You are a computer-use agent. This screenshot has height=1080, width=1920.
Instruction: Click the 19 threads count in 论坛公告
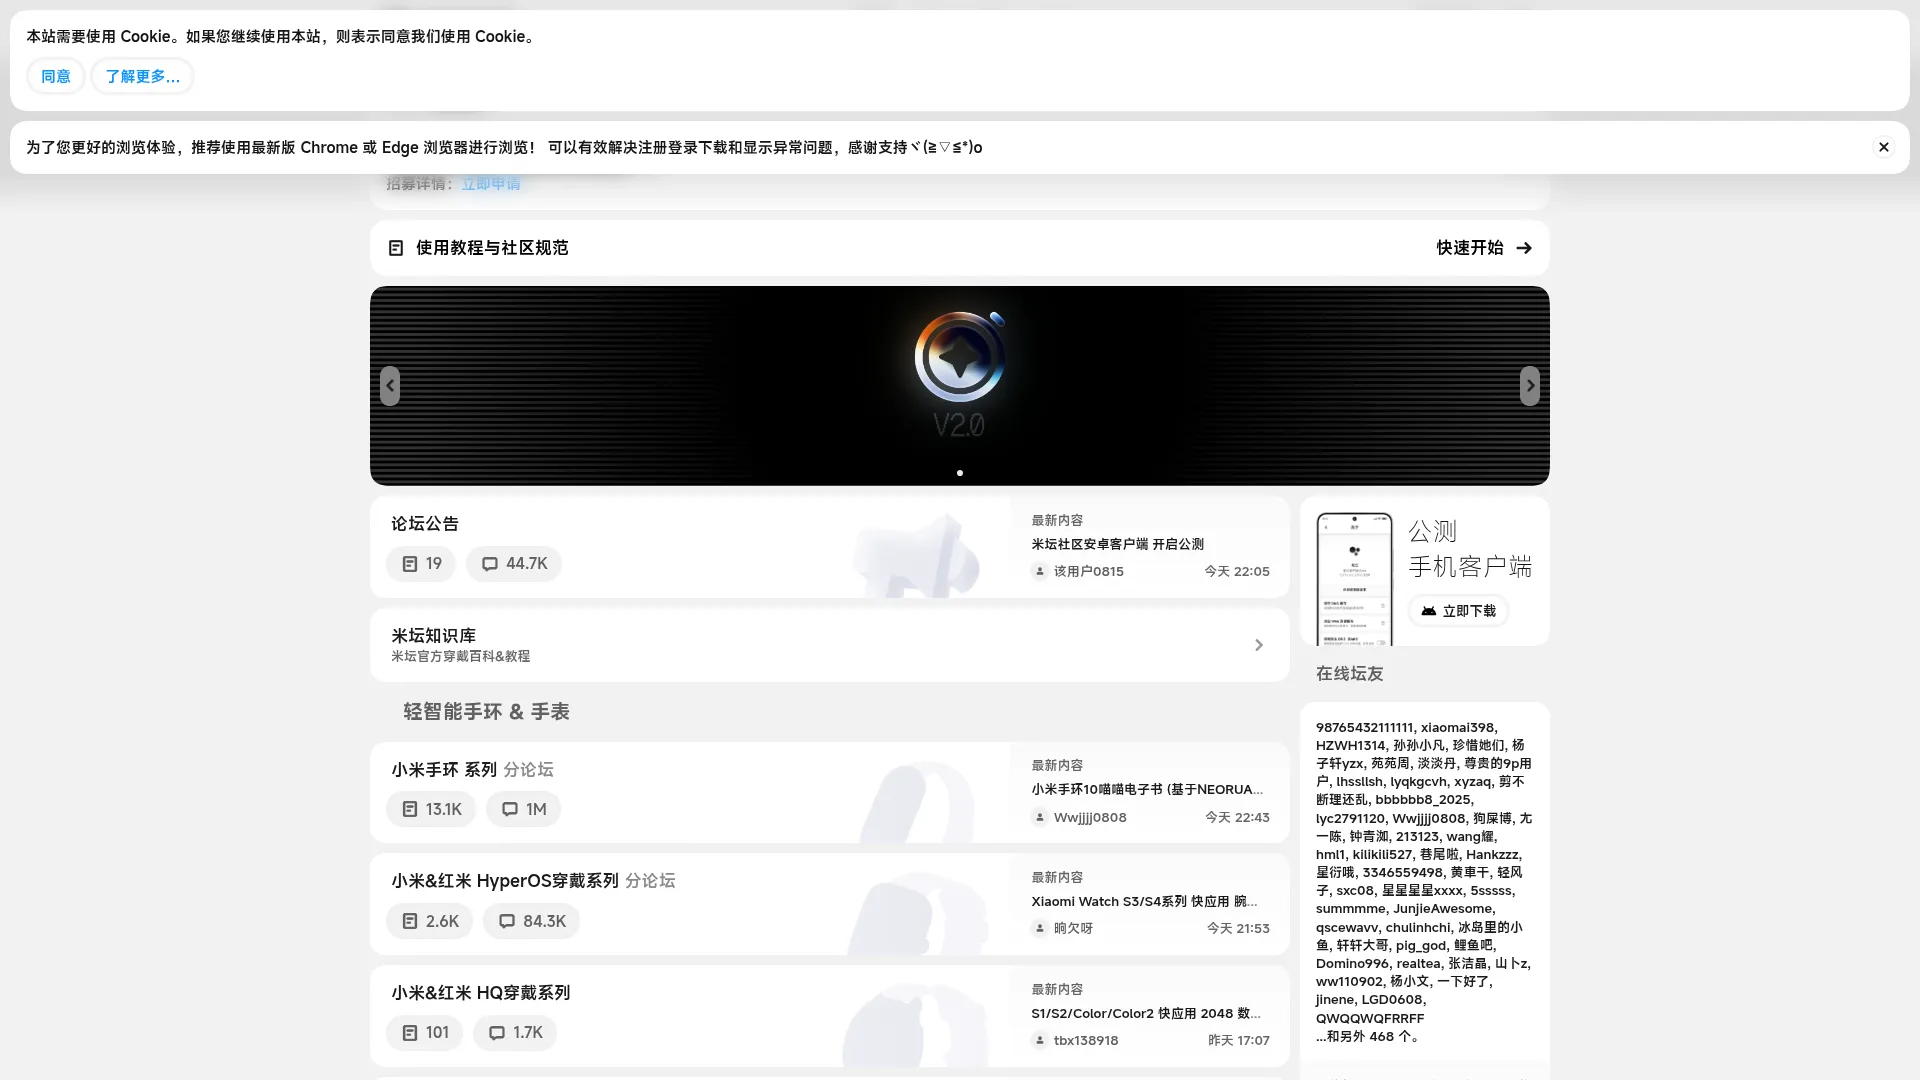tap(421, 564)
